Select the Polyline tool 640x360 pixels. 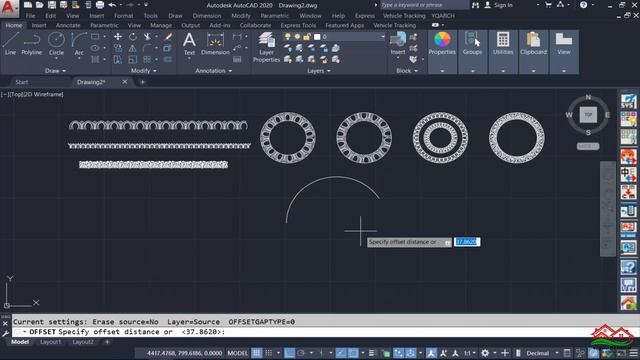coord(31,44)
